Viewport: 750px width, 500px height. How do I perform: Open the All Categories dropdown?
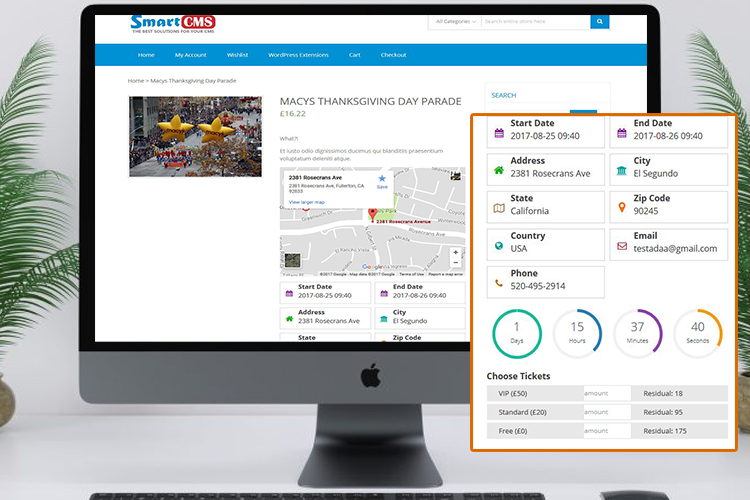tap(454, 21)
